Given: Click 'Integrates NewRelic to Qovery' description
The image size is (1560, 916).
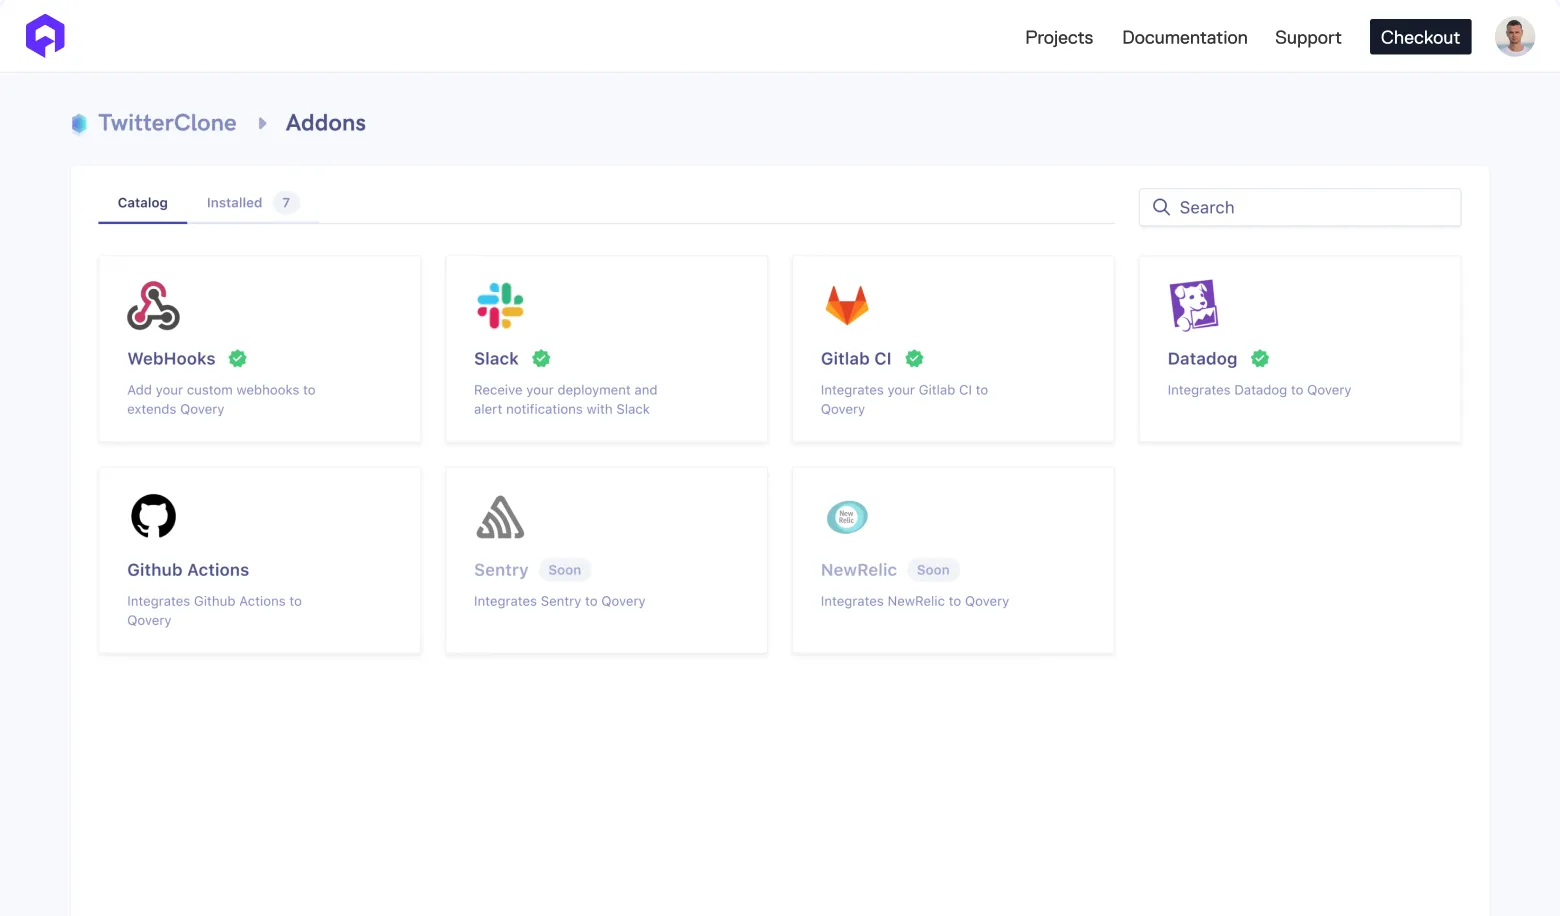Looking at the screenshot, I should [x=914, y=601].
